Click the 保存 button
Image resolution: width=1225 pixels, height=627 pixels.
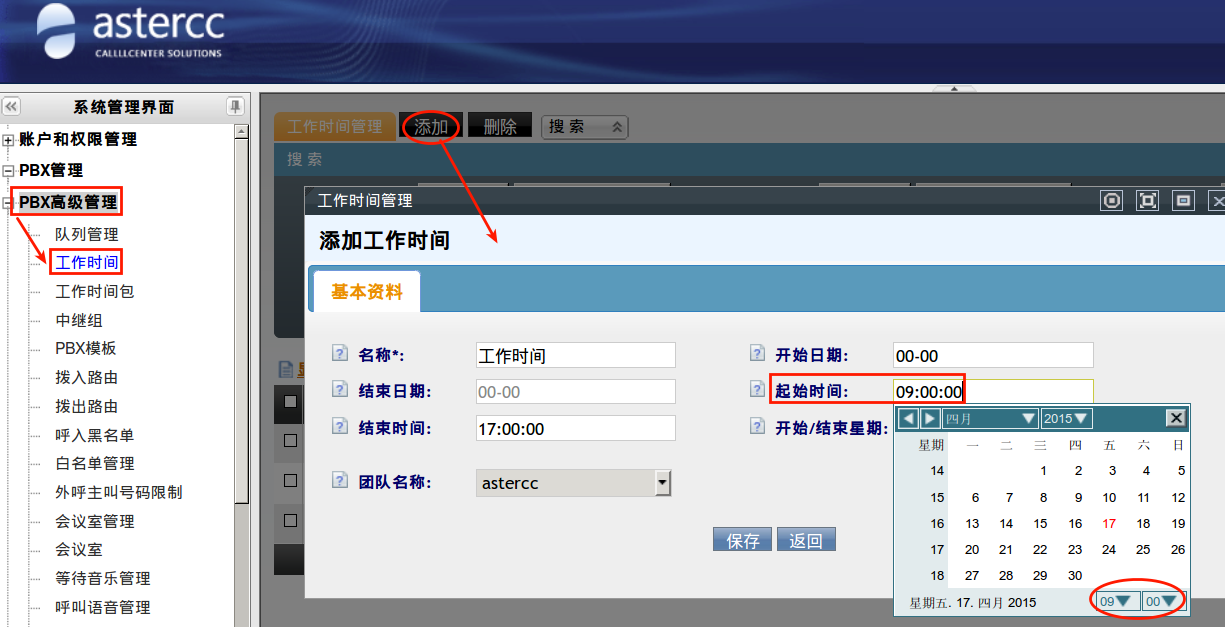coord(743,540)
